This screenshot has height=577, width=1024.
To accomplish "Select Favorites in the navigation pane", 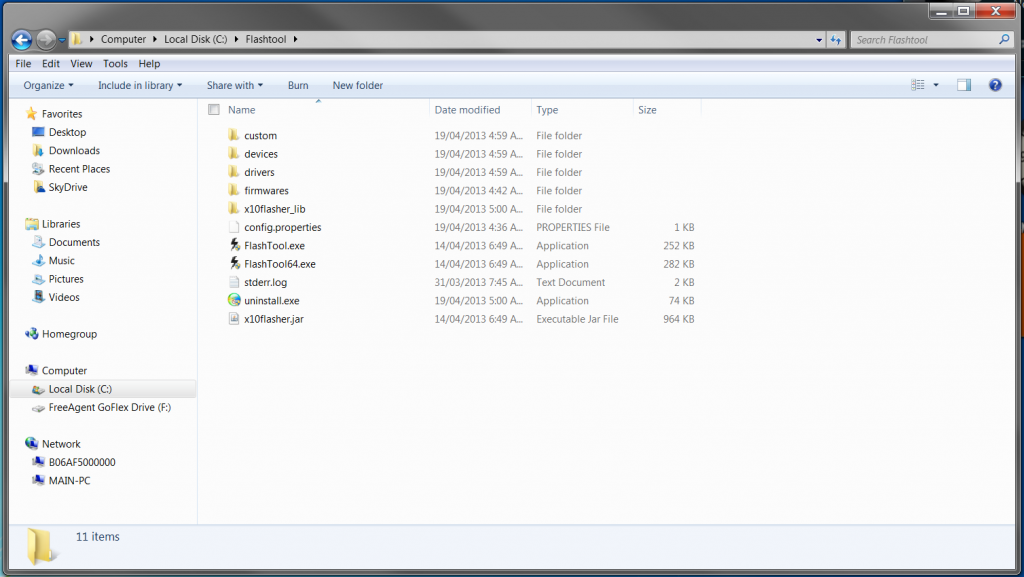I will tap(62, 114).
